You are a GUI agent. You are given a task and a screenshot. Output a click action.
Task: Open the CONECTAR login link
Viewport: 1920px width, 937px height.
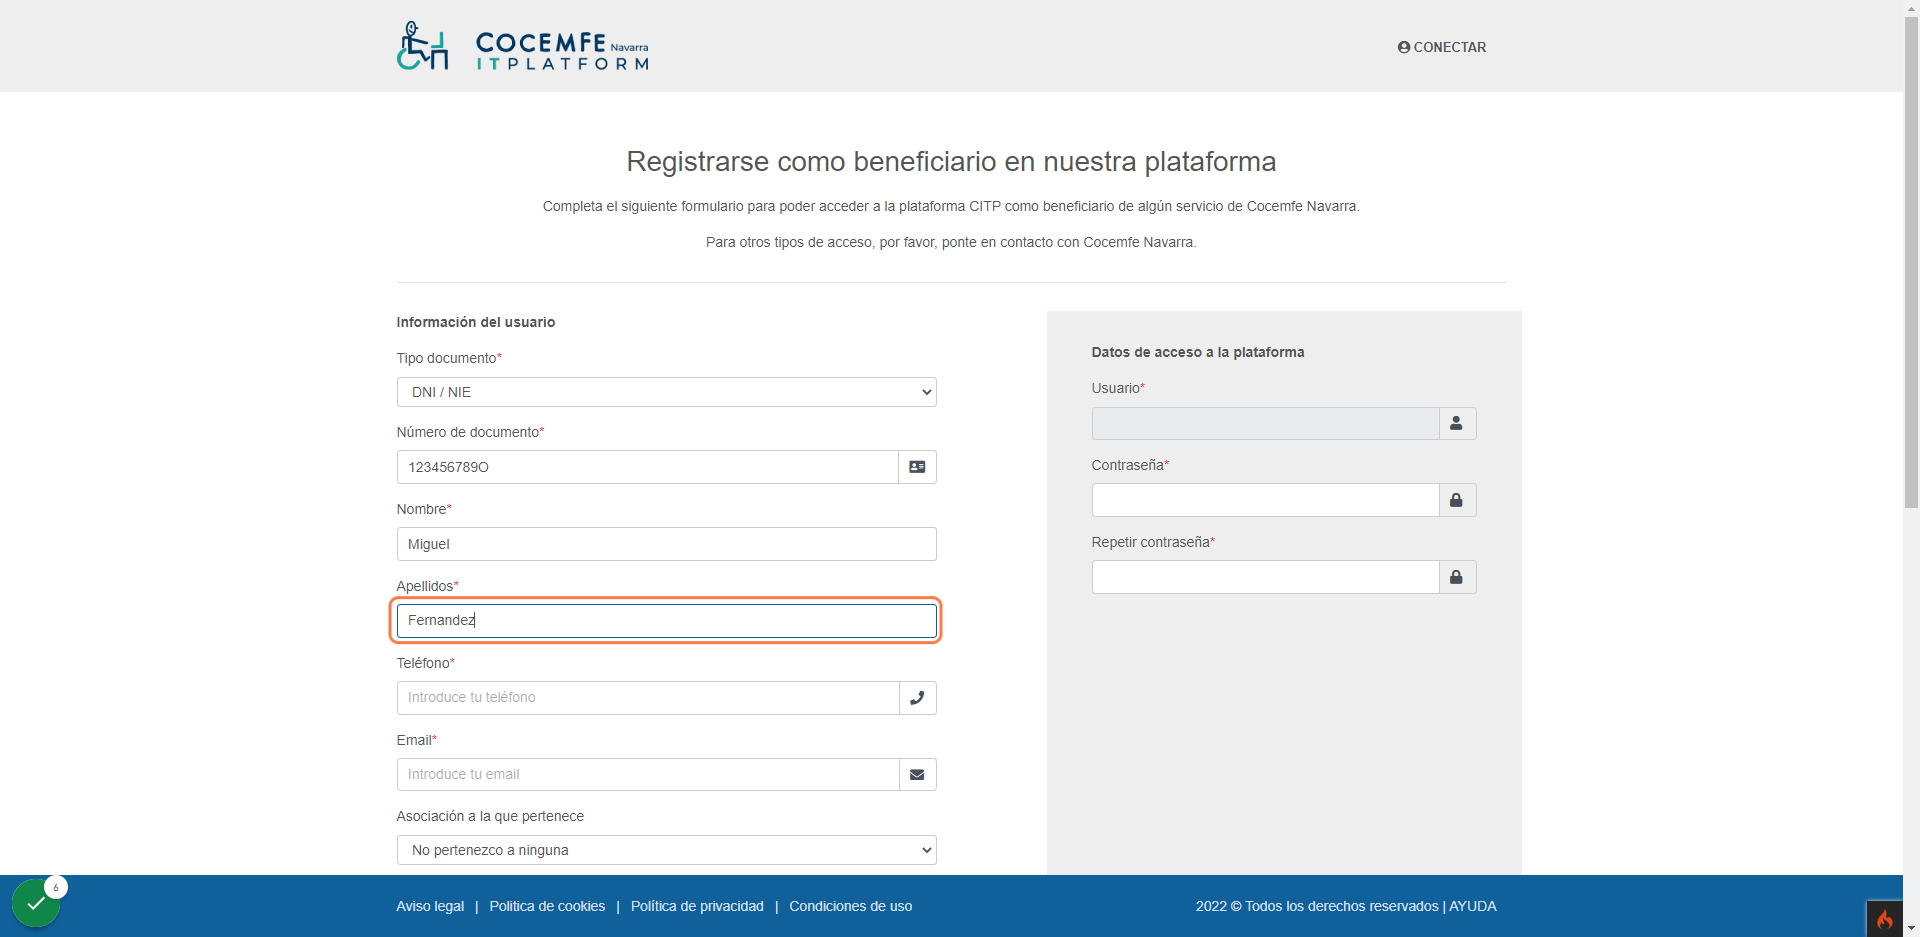click(x=1442, y=47)
